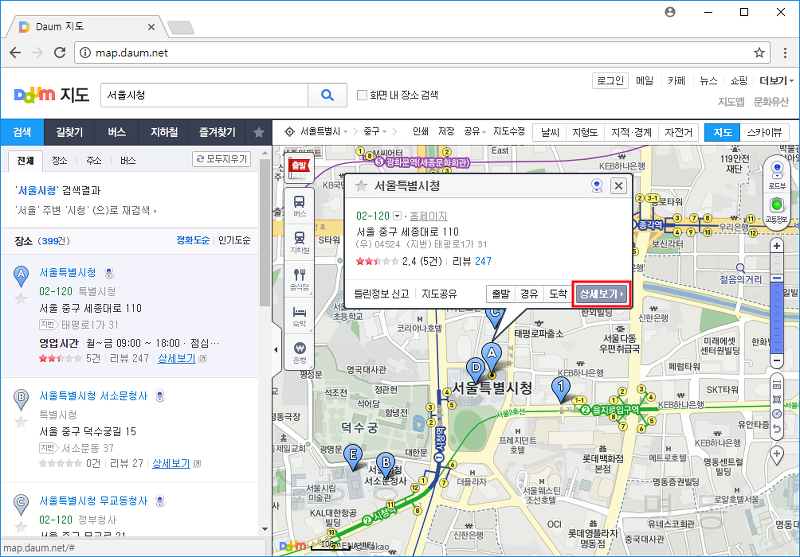Click numbered marker 1 on the map
This screenshot has height=557, width=800.
point(561,388)
